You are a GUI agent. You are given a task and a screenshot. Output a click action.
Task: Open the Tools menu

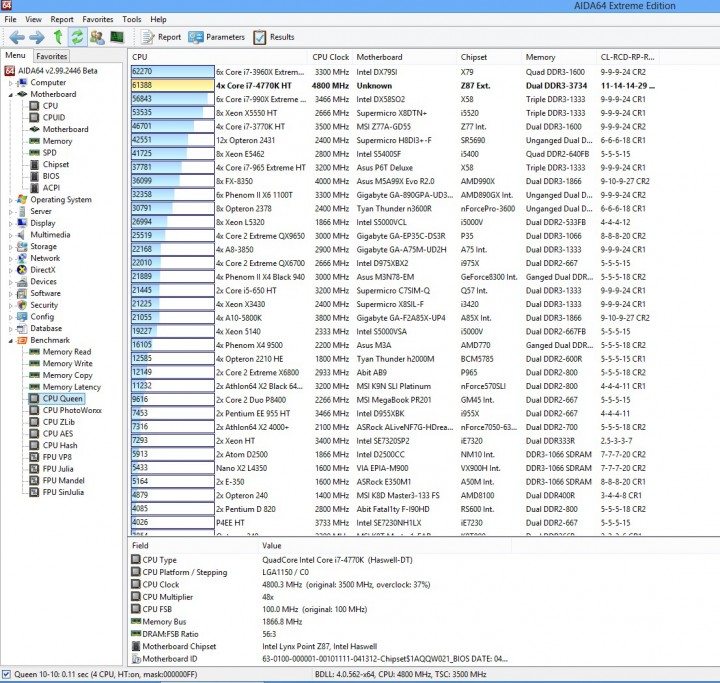click(x=132, y=19)
